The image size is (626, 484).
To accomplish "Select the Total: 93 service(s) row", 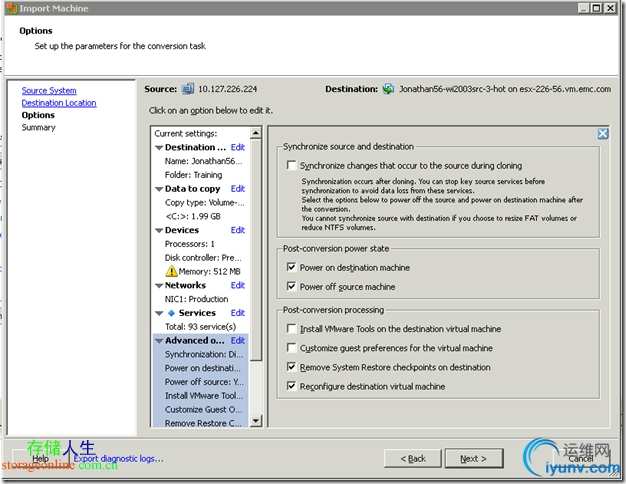I will pyautogui.click(x=200, y=327).
